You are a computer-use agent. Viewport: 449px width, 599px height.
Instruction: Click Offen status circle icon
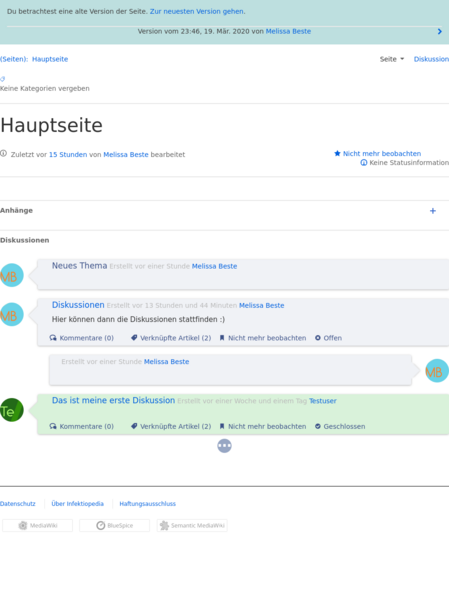click(318, 338)
